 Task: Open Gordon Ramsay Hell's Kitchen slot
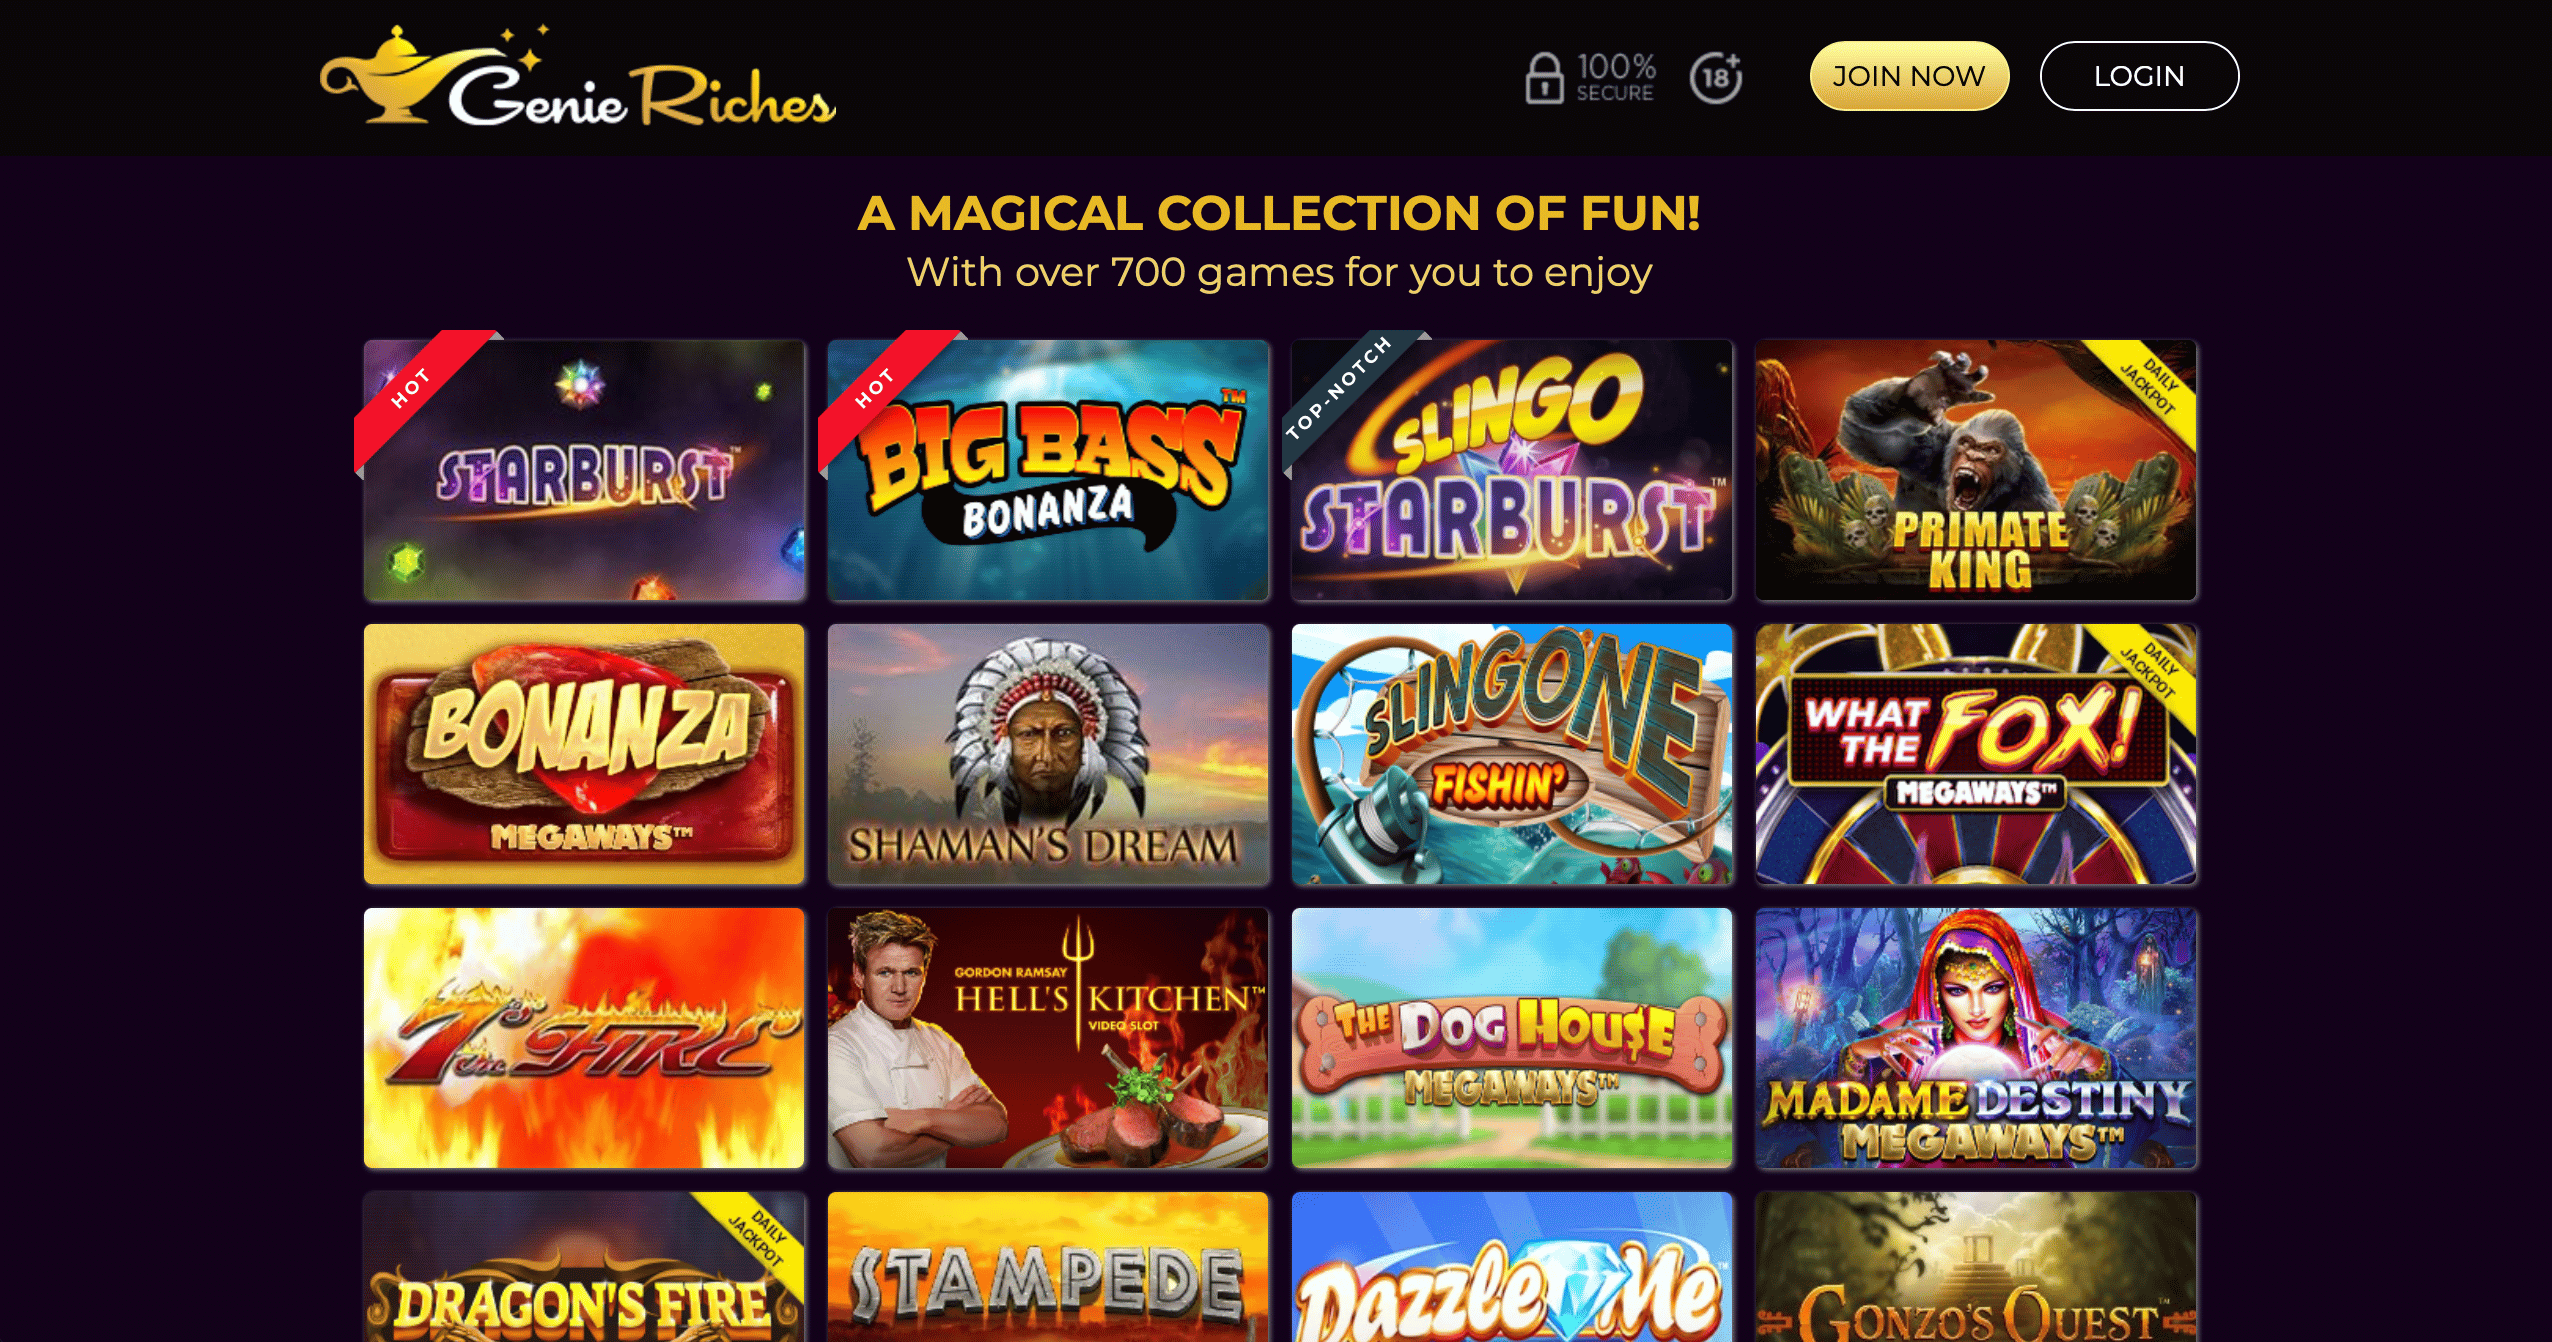click(x=1048, y=1038)
